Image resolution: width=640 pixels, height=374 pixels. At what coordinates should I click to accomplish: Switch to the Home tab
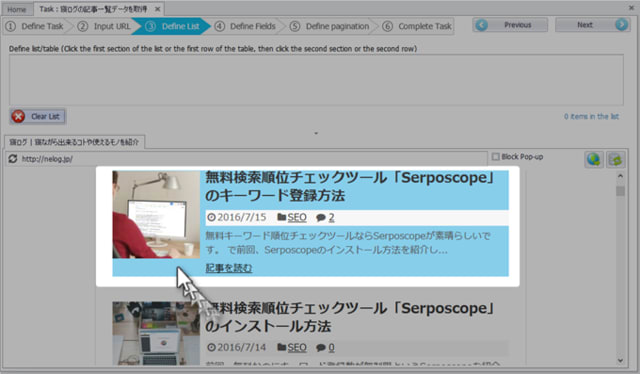pos(16,9)
